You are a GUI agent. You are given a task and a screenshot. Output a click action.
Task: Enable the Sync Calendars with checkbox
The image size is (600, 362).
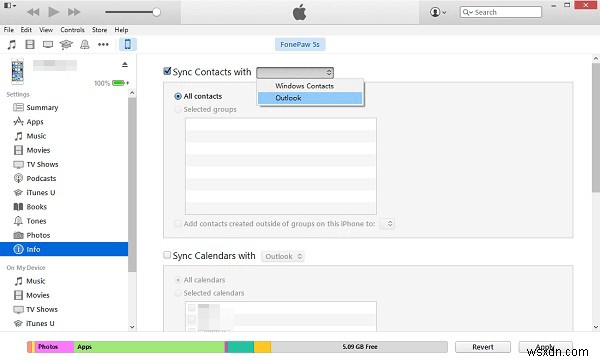(x=167, y=255)
